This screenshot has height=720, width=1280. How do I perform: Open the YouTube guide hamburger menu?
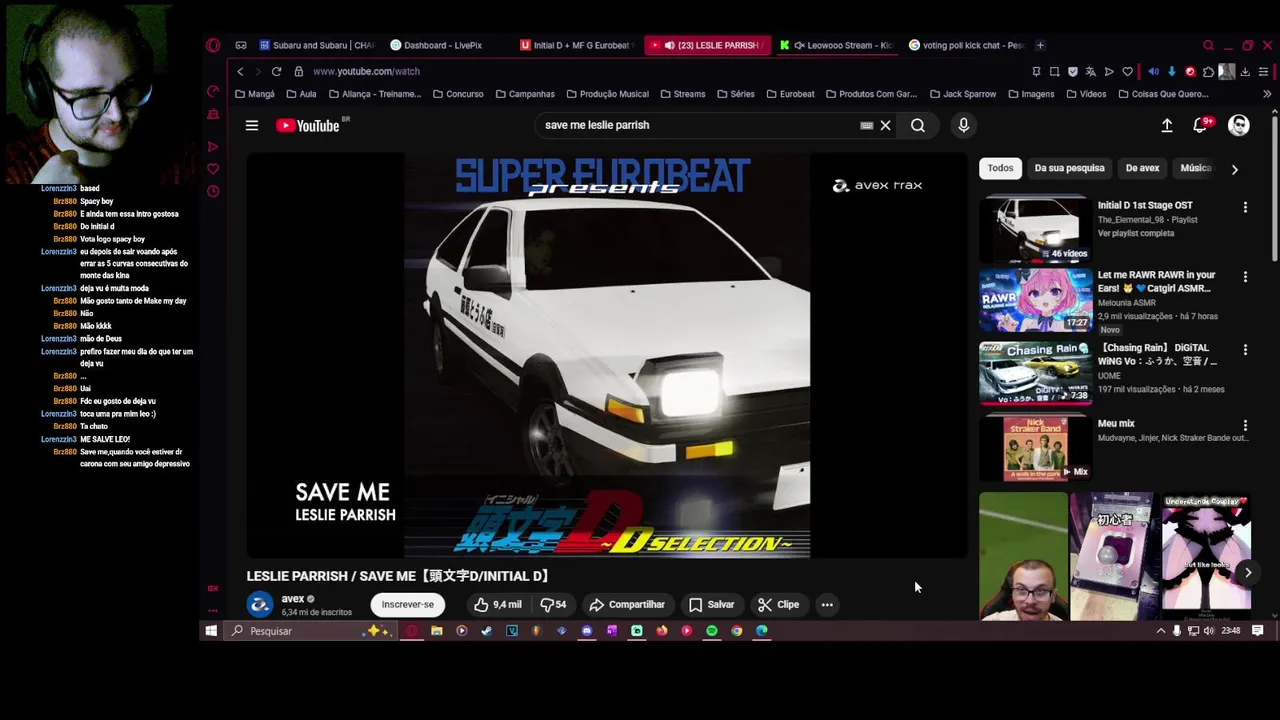[252, 125]
